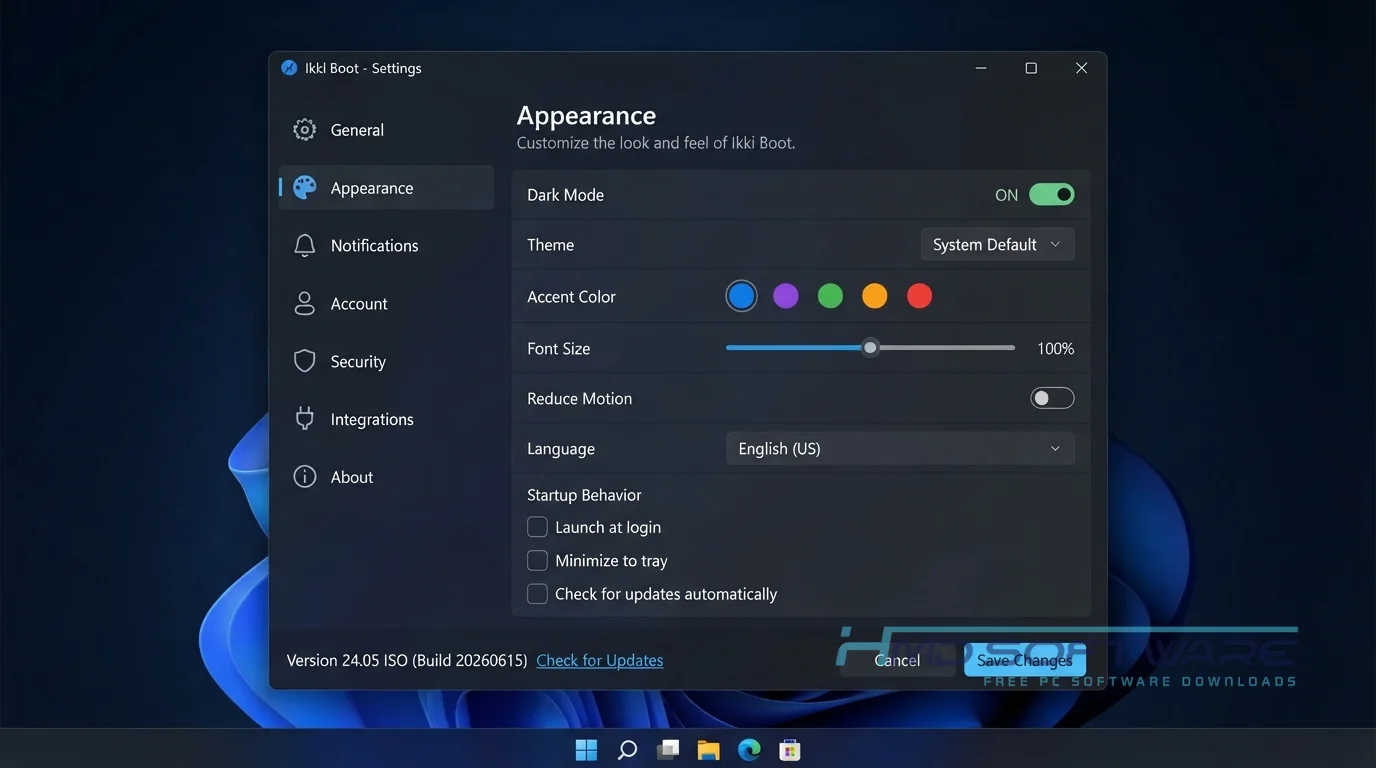Select the red accent color

(919, 296)
